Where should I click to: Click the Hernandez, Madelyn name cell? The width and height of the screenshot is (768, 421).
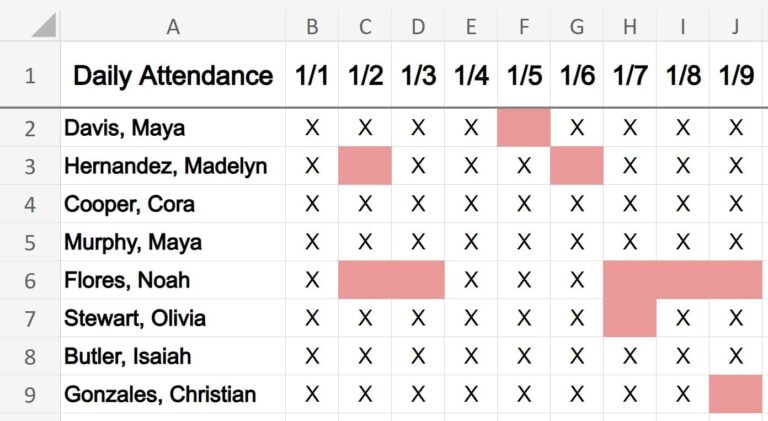click(173, 166)
